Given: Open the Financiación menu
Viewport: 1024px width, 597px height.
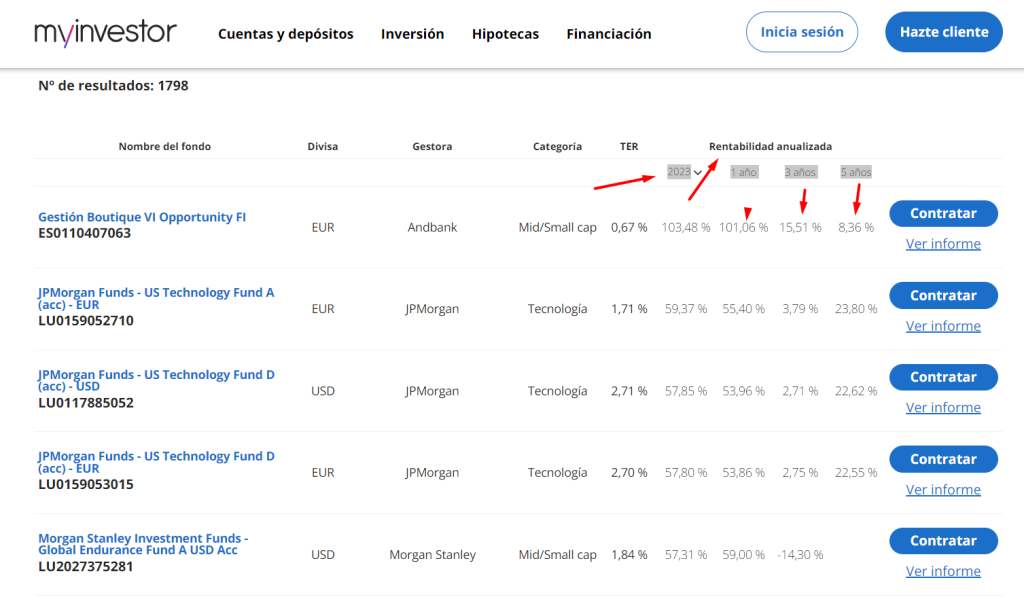Looking at the screenshot, I should [x=609, y=34].
